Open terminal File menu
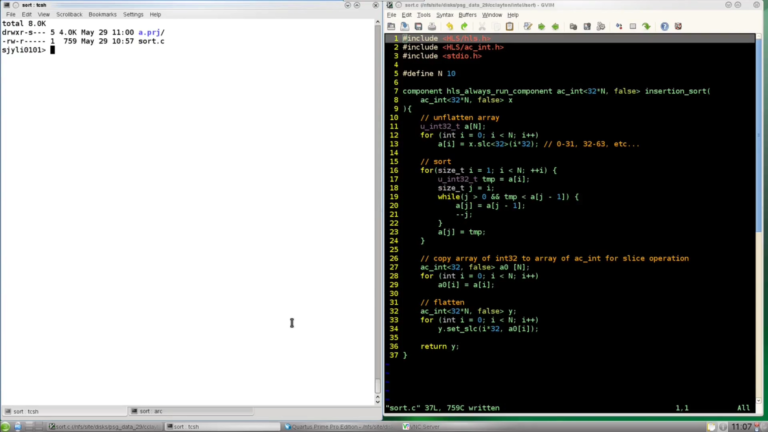768x432 pixels. point(11,14)
